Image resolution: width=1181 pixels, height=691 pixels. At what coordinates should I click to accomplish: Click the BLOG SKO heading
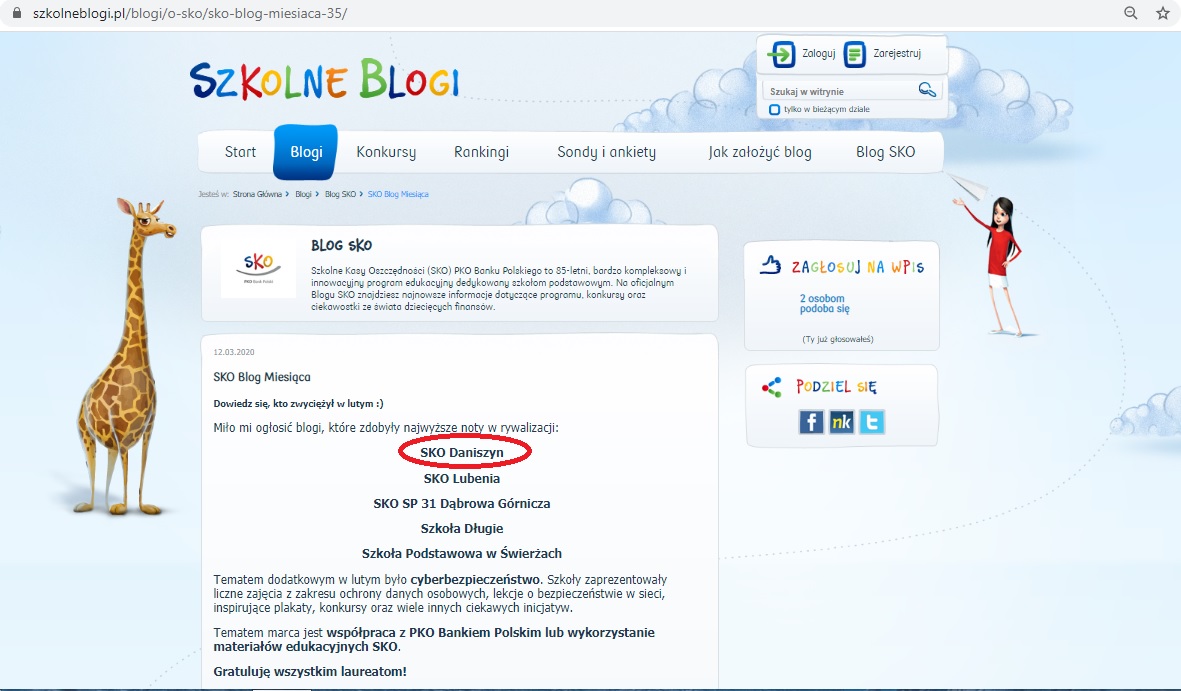(341, 245)
